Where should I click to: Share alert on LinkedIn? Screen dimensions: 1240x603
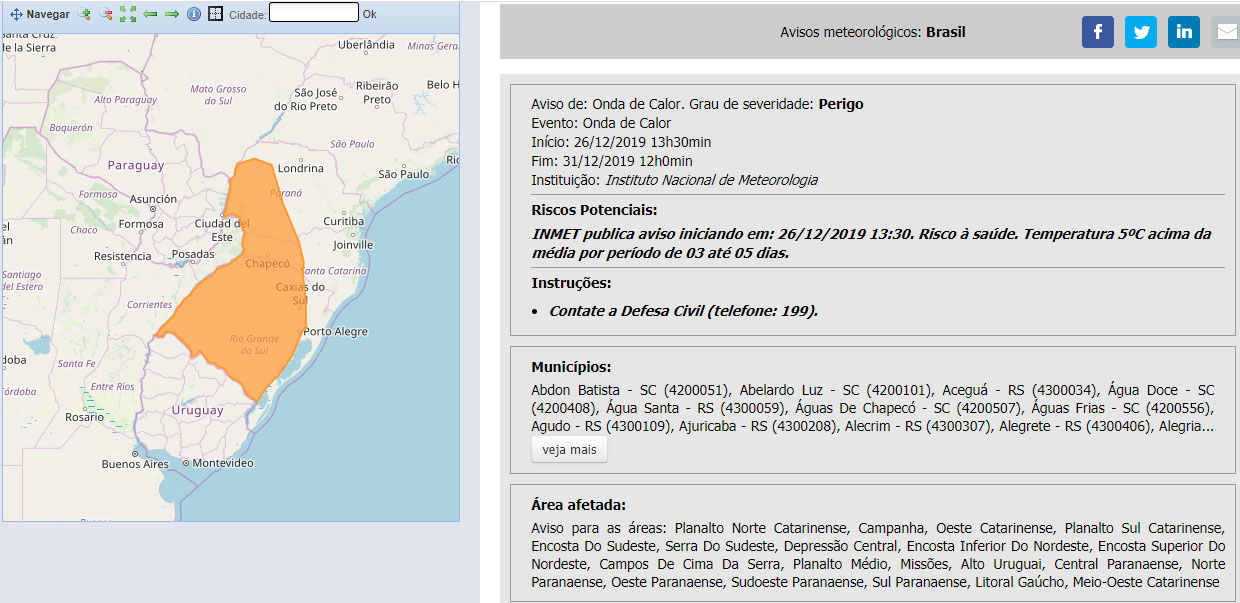point(1184,32)
